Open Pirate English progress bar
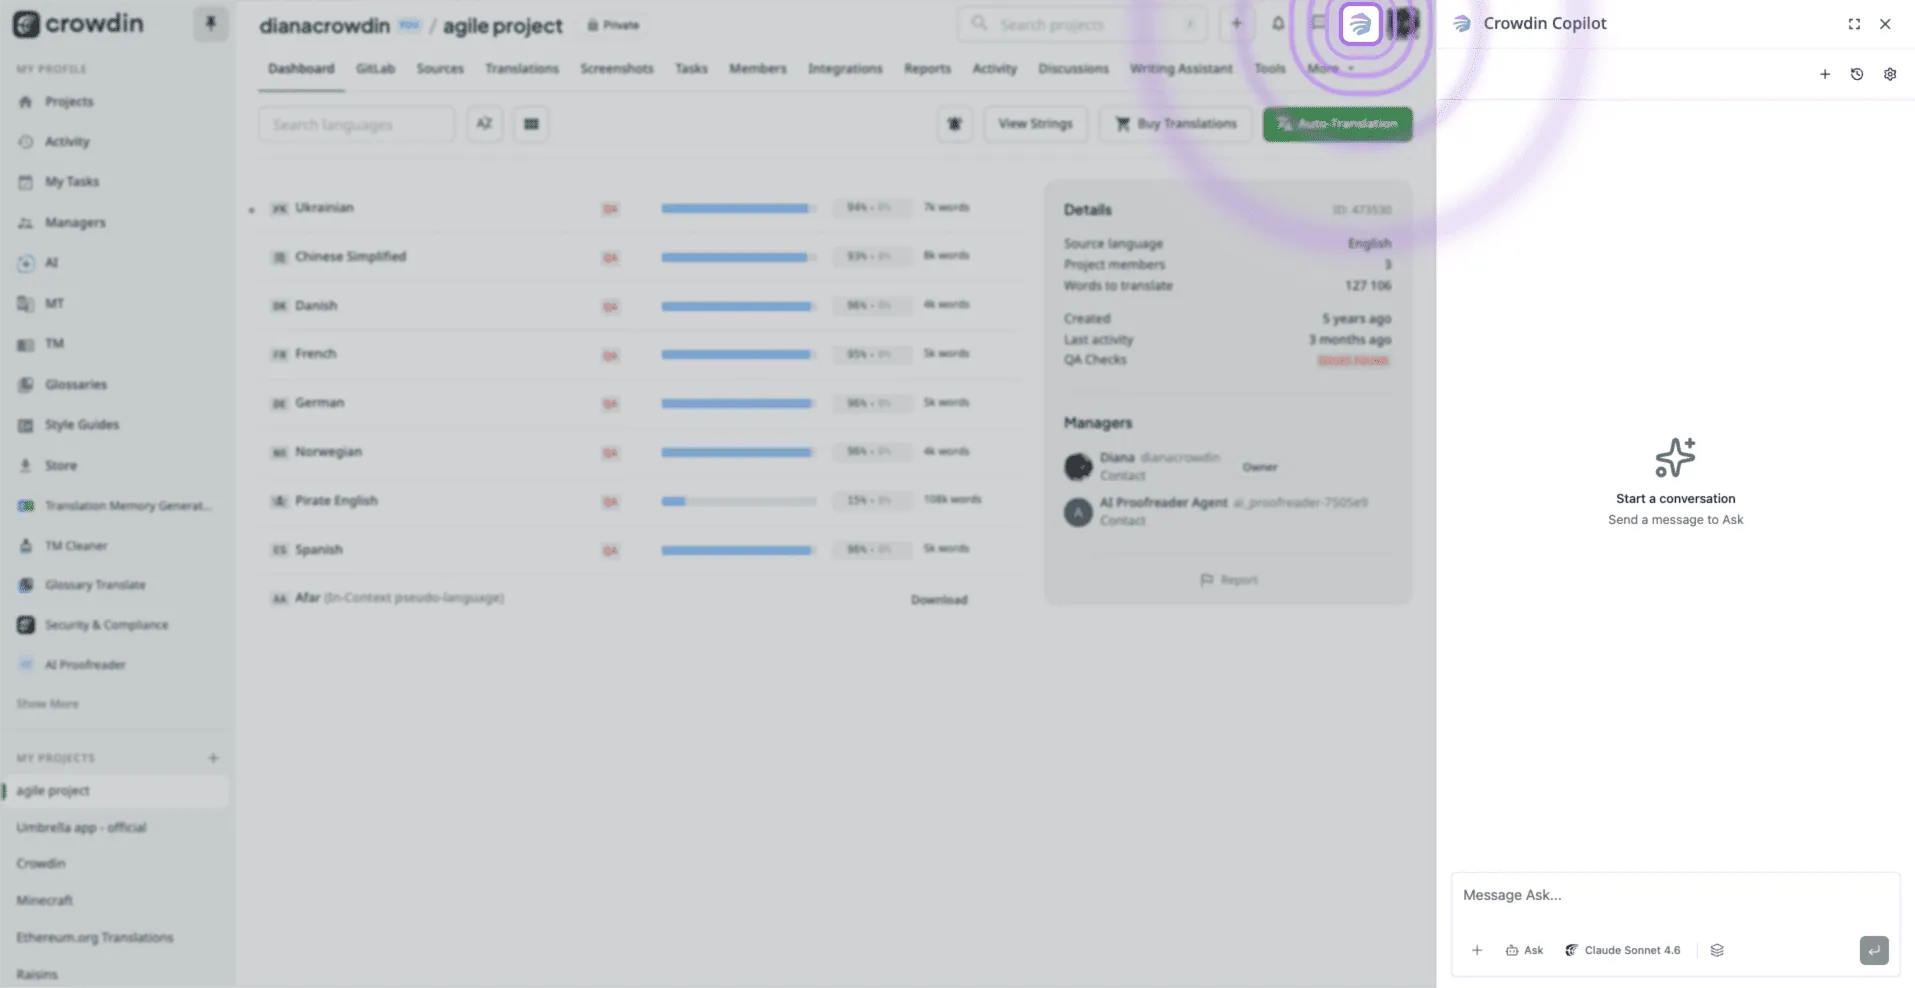The height and width of the screenshot is (988, 1915). 738,501
